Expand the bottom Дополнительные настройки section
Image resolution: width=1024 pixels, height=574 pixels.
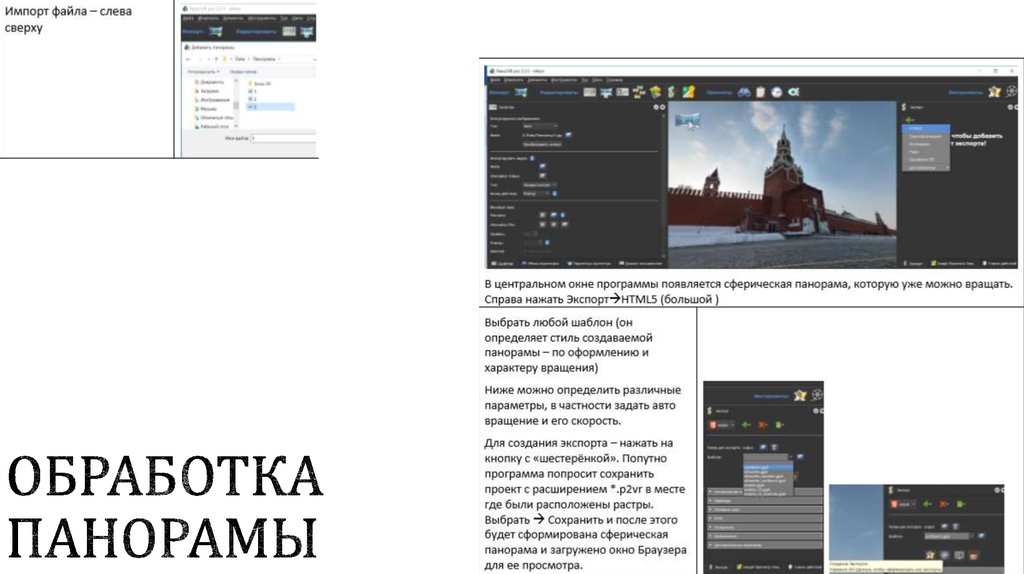[765, 545]
